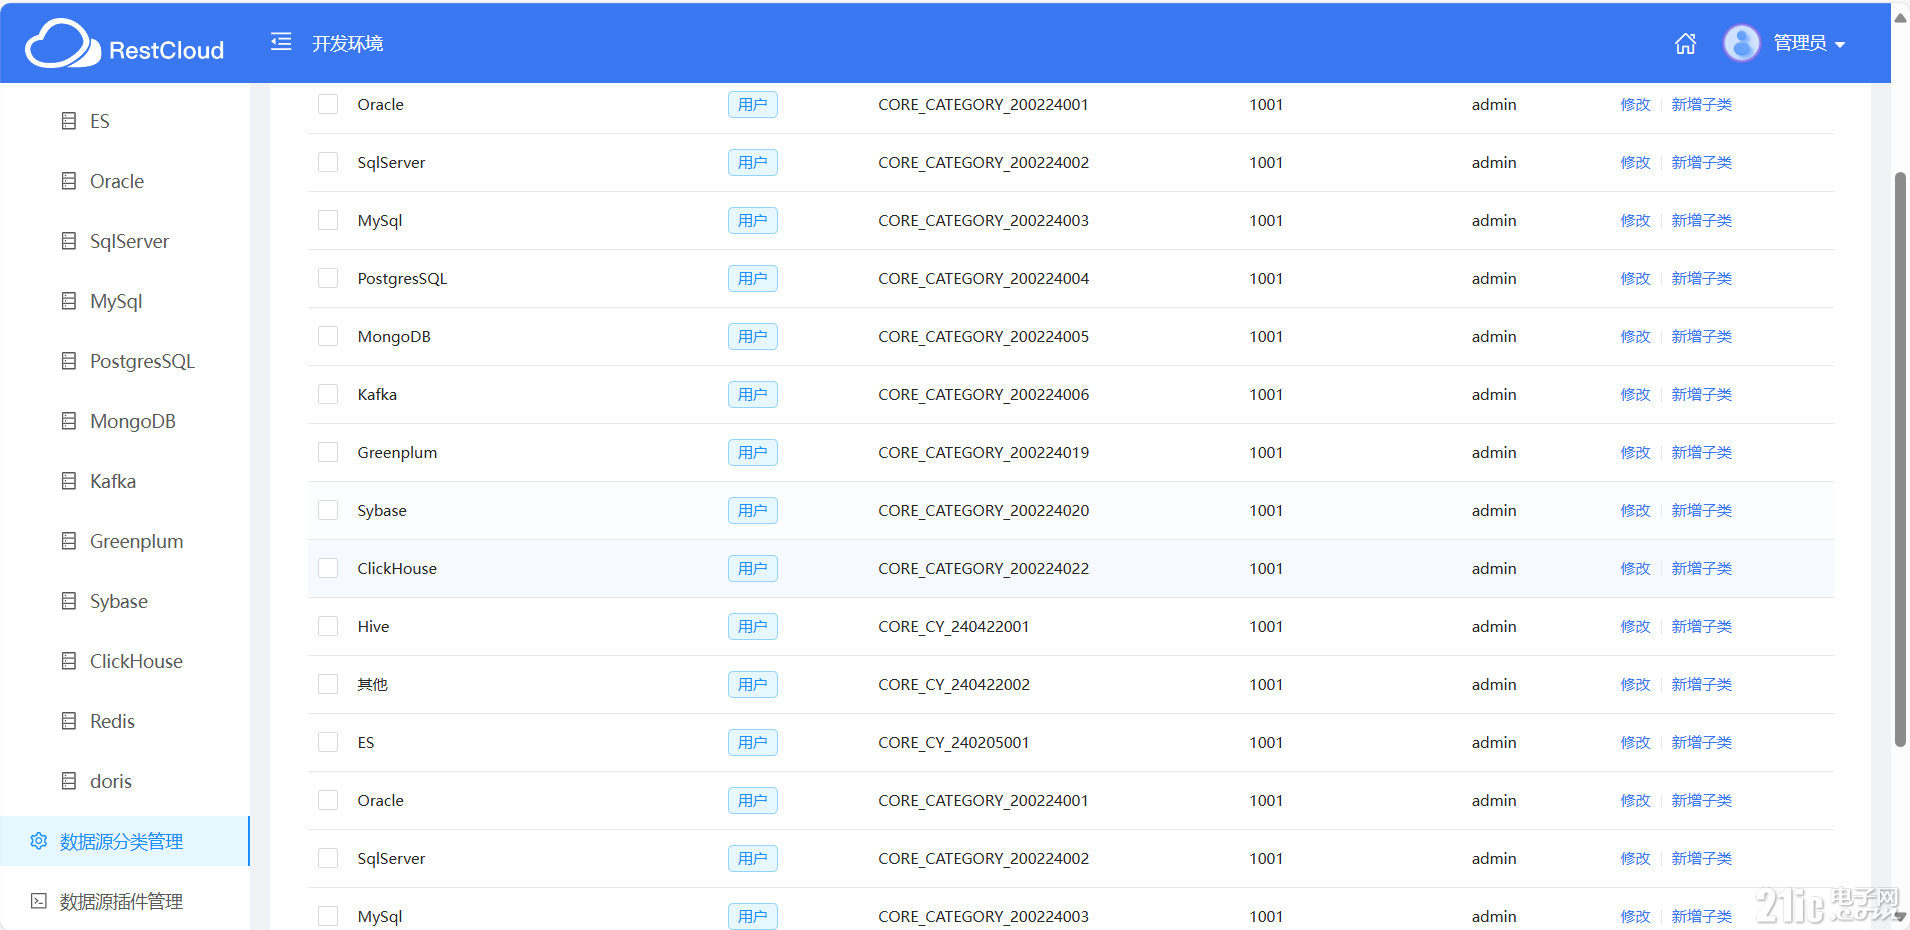The height and width of the screenshot is (930, 1910).
Task: Click 新增子类 in the Hive row
Action: click(x=1702, y=626)
